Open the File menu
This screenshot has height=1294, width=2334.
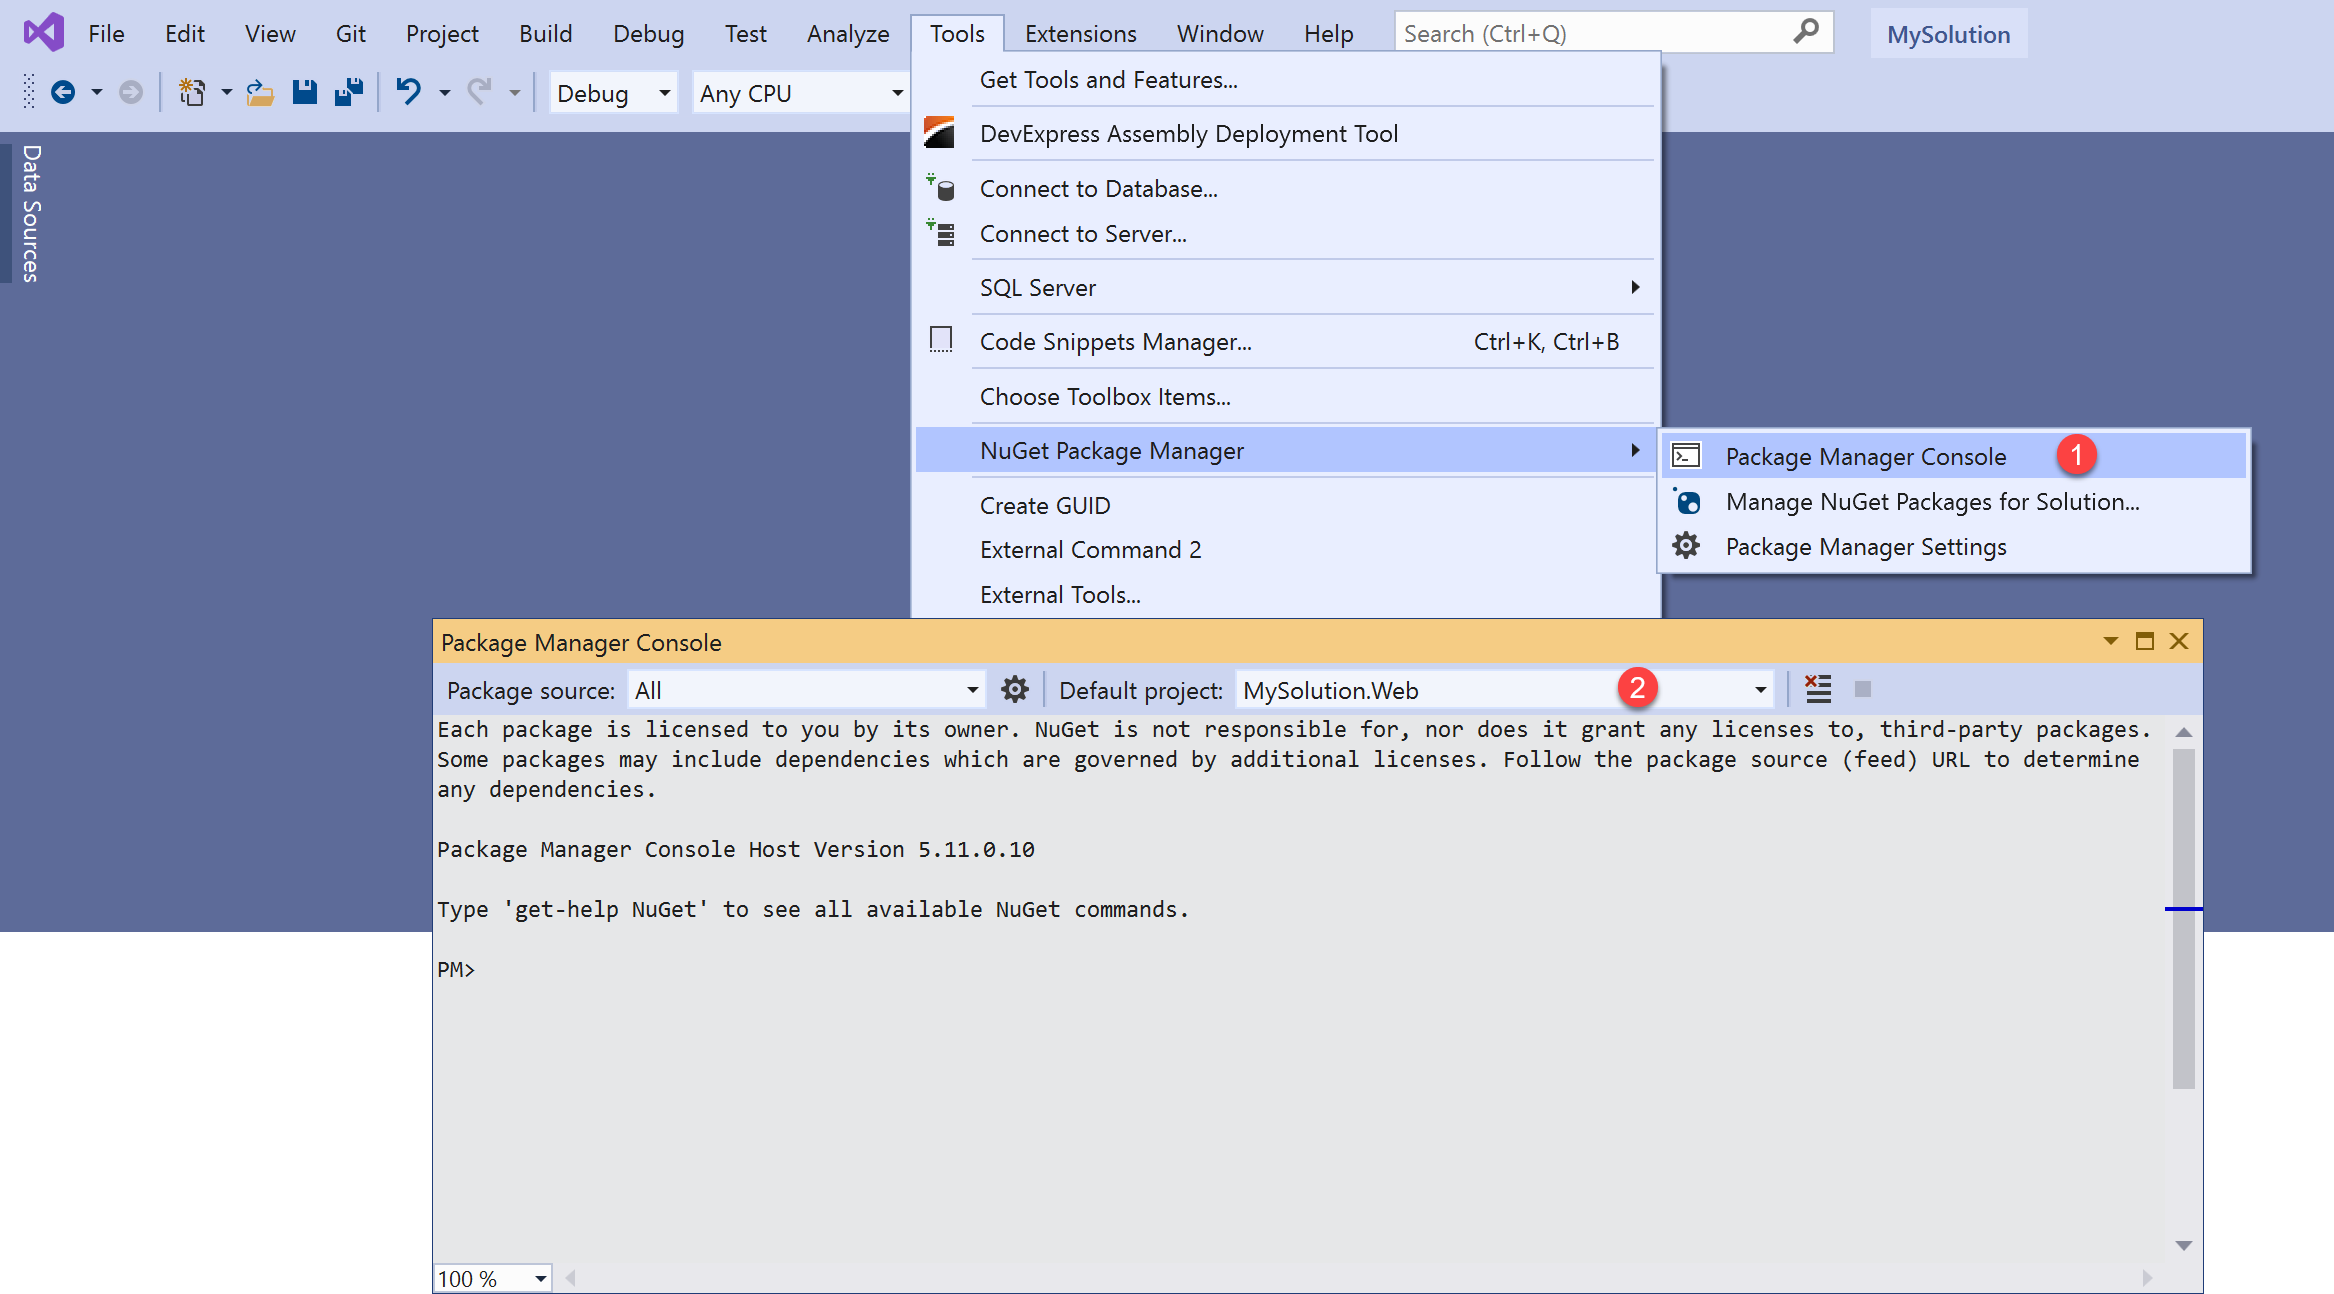pyautogui.click(x=106, y=33)
